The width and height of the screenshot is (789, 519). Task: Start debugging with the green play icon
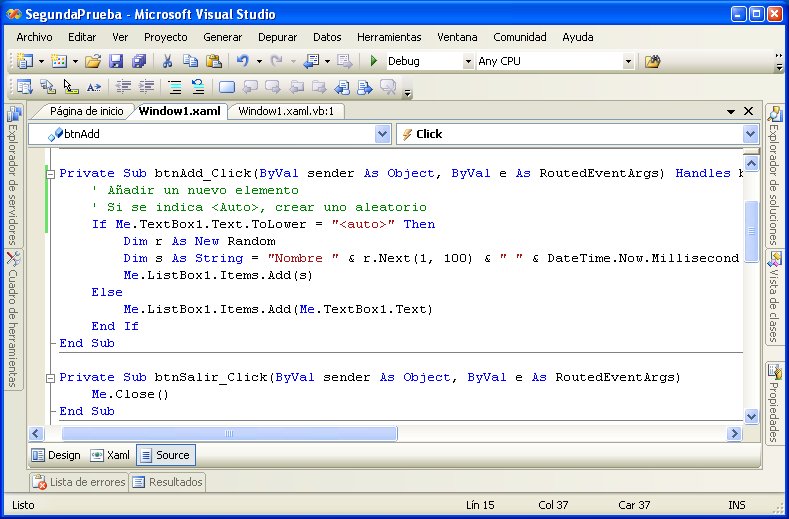pos(373,61)
